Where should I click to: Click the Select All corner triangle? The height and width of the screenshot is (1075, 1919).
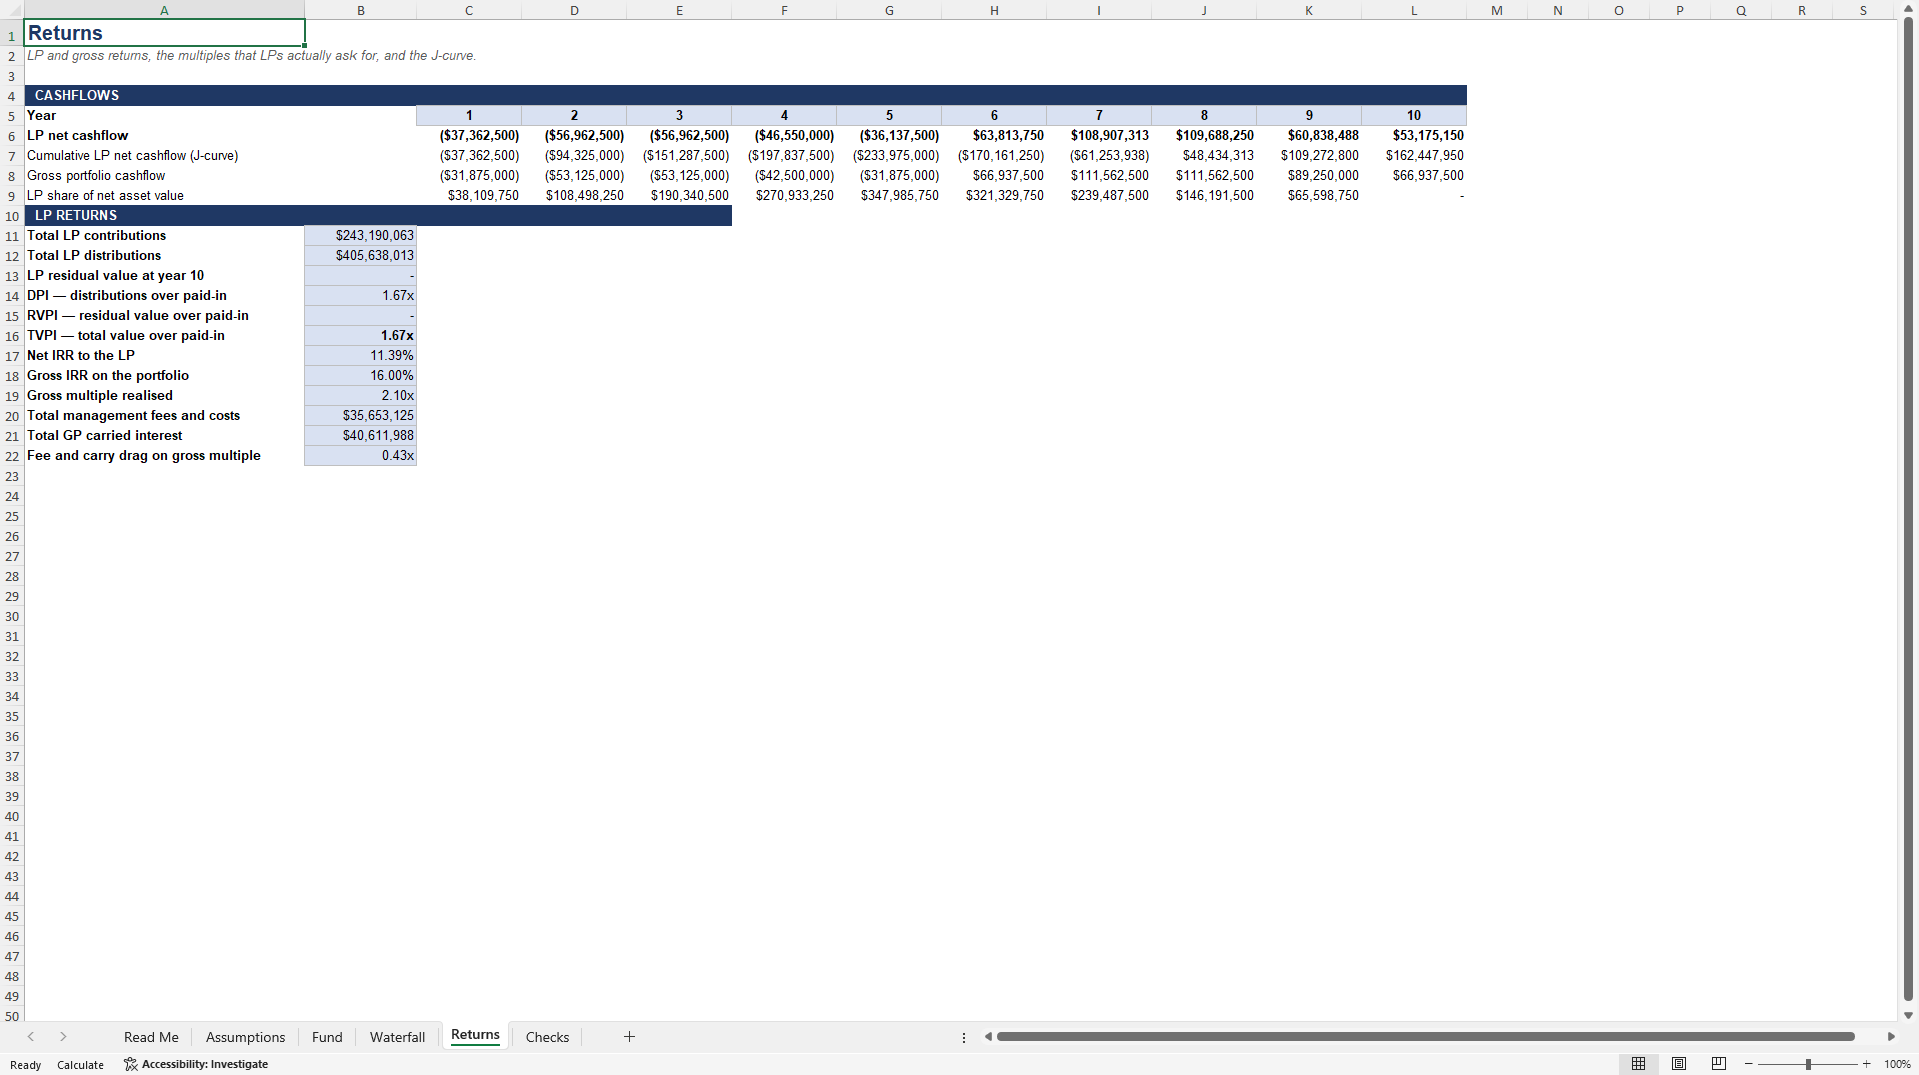click(12, 10)
